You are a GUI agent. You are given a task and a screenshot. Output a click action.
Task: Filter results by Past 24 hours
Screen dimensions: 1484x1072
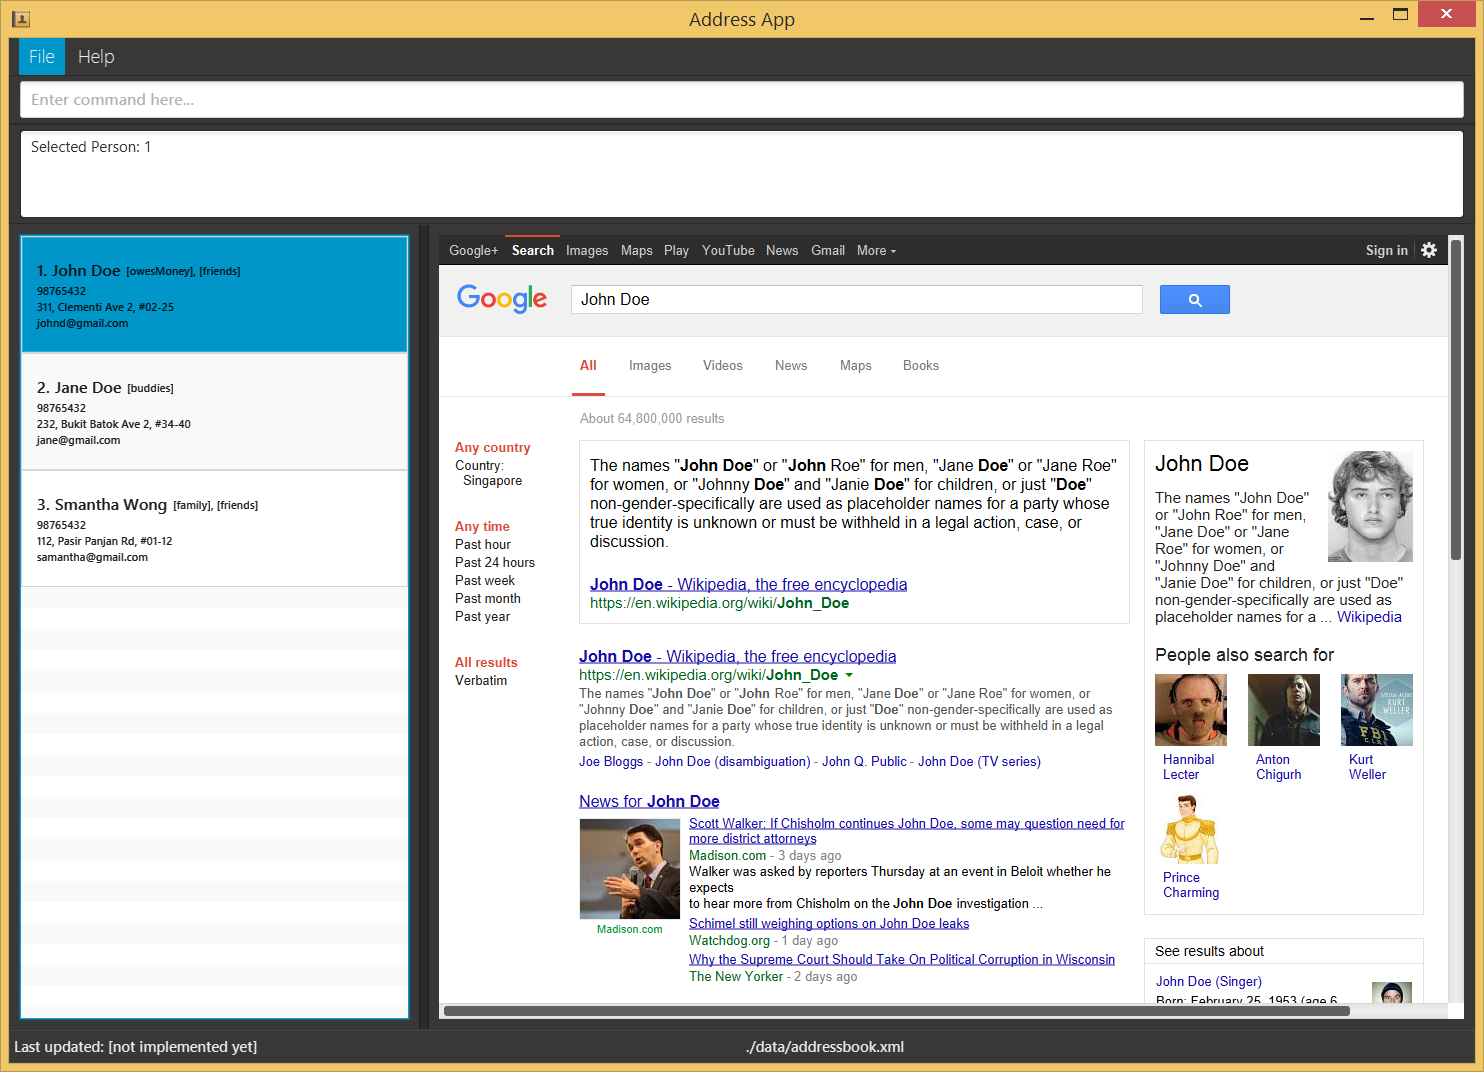click(x=495, y=563)
